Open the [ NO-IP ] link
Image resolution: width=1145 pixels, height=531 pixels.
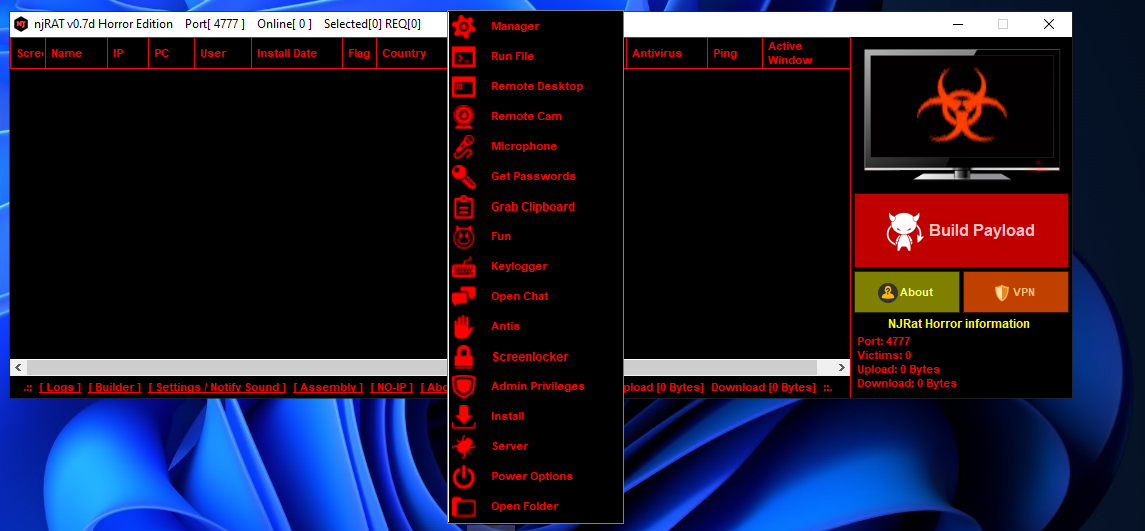point(391,387)
